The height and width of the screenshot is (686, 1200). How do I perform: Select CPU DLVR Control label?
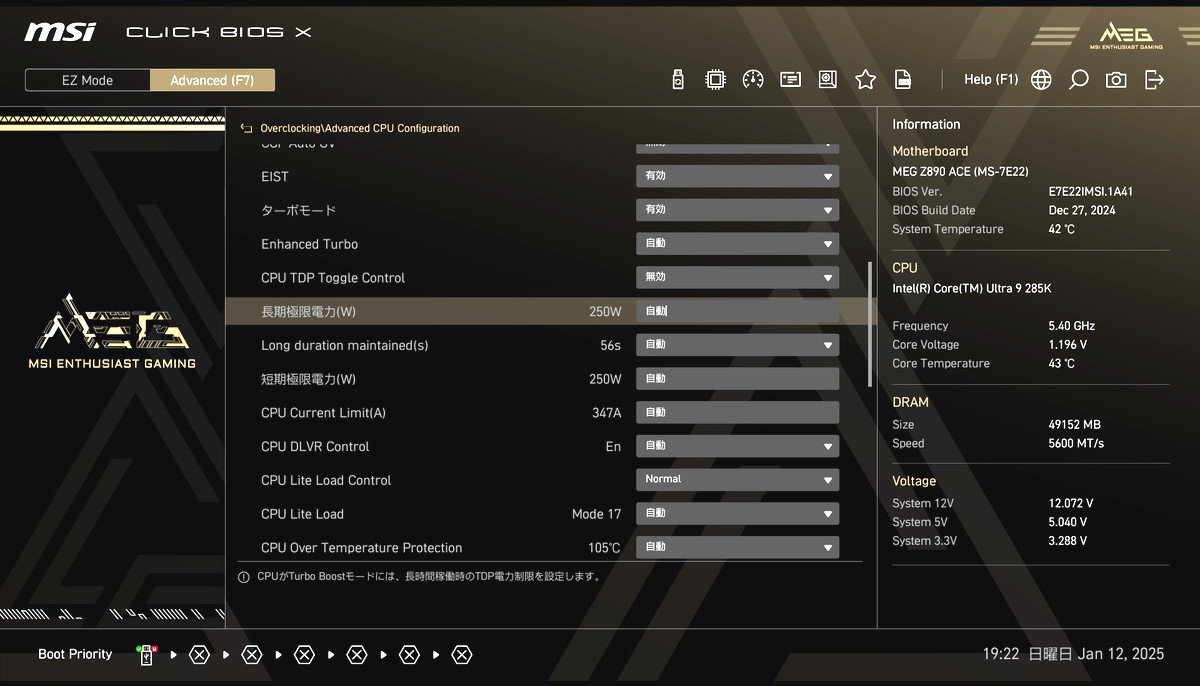click(315, 446)
